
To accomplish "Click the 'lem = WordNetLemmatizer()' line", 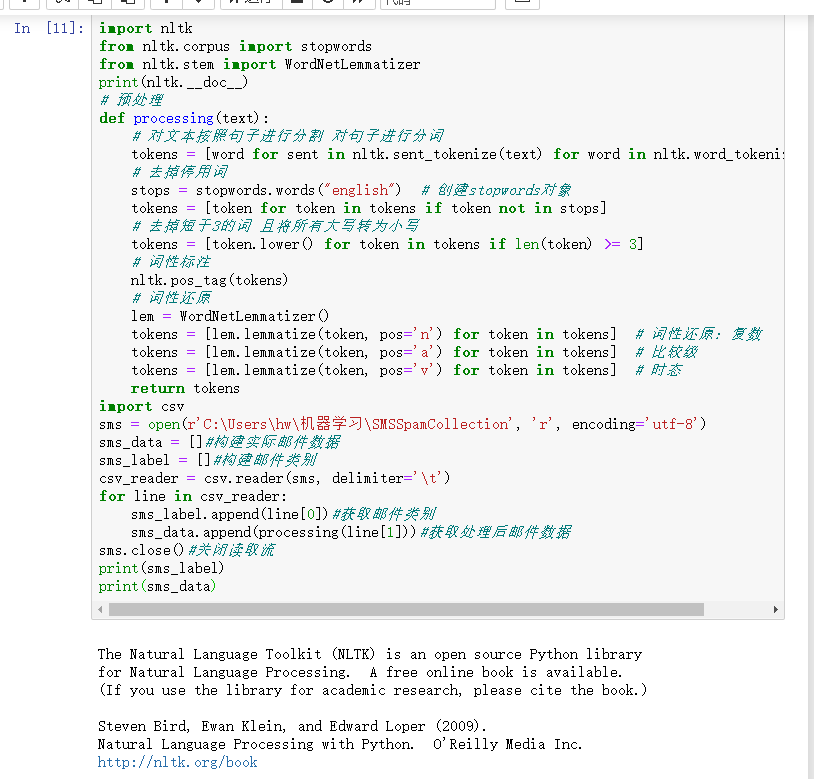I will pos(230,316).
